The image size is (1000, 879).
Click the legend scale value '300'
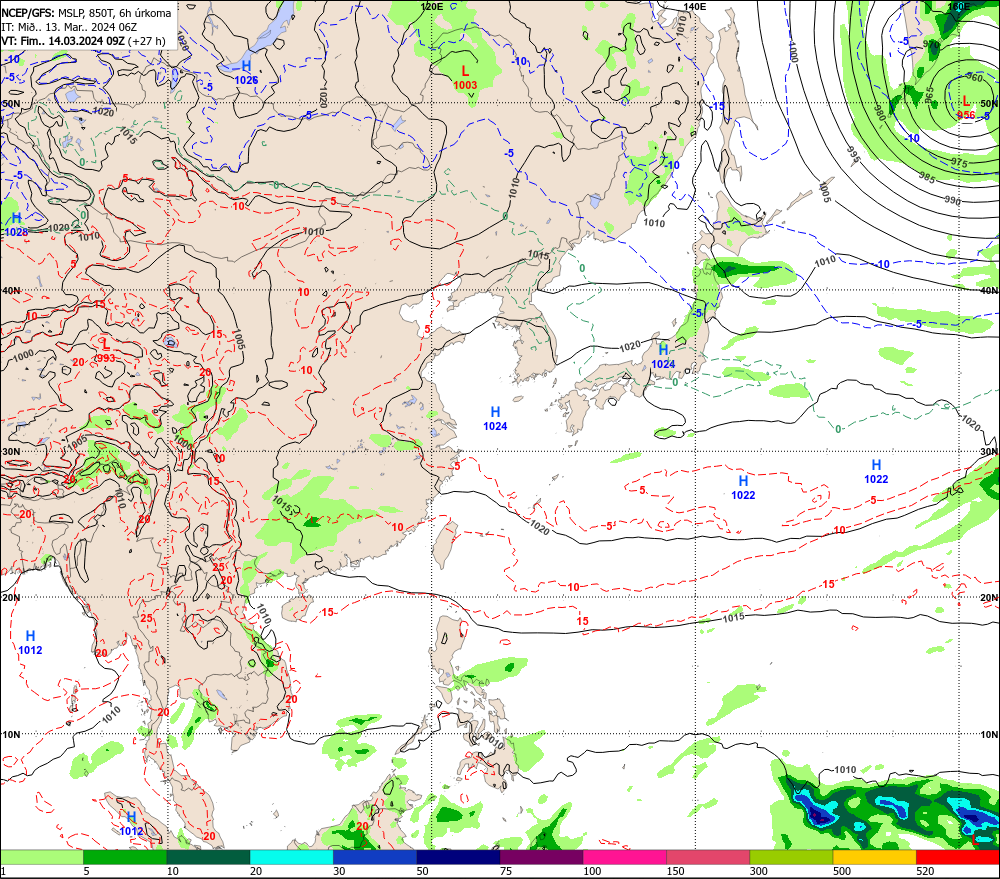click(759, 871)
